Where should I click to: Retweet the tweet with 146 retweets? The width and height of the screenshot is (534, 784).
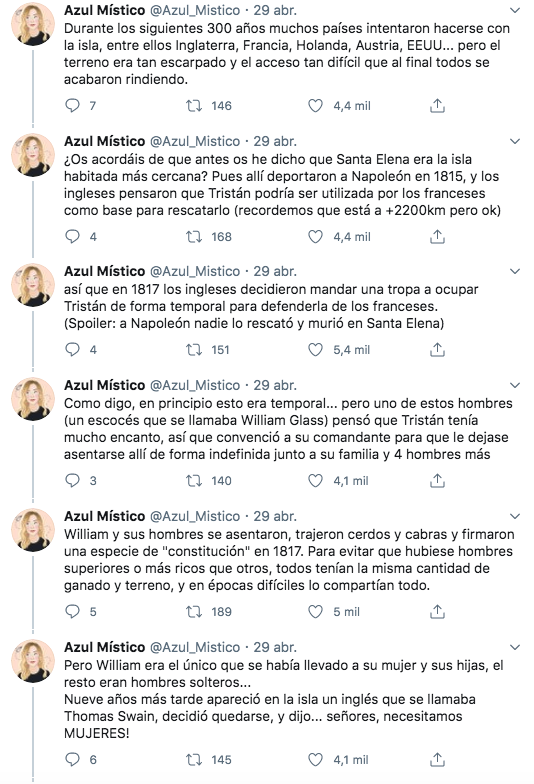pos(194,106)
